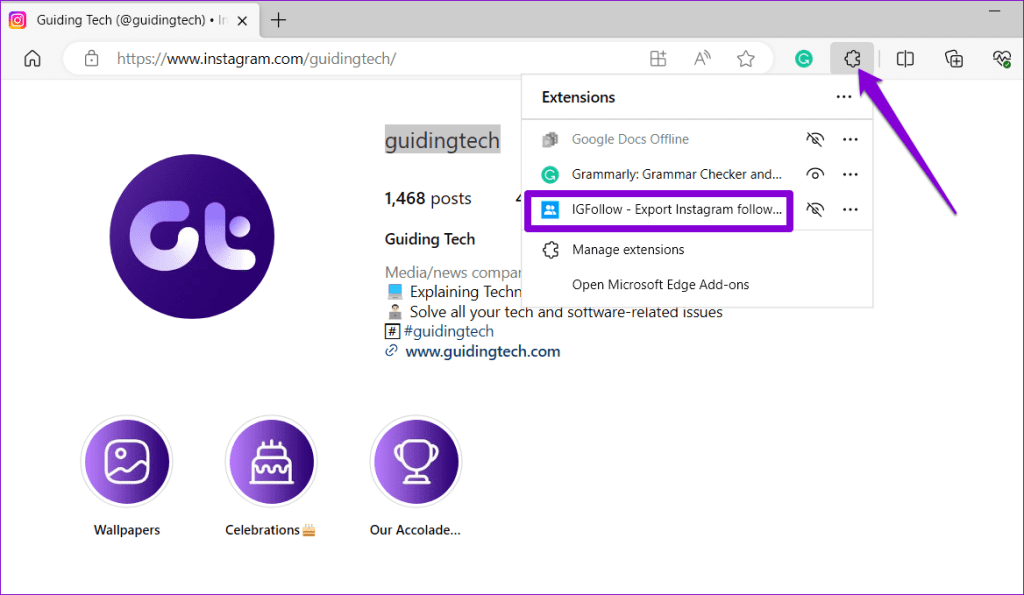Toggle Grammarly toolbar visibility eye icon
This screenshot has width=1024, height=595.
815,174
